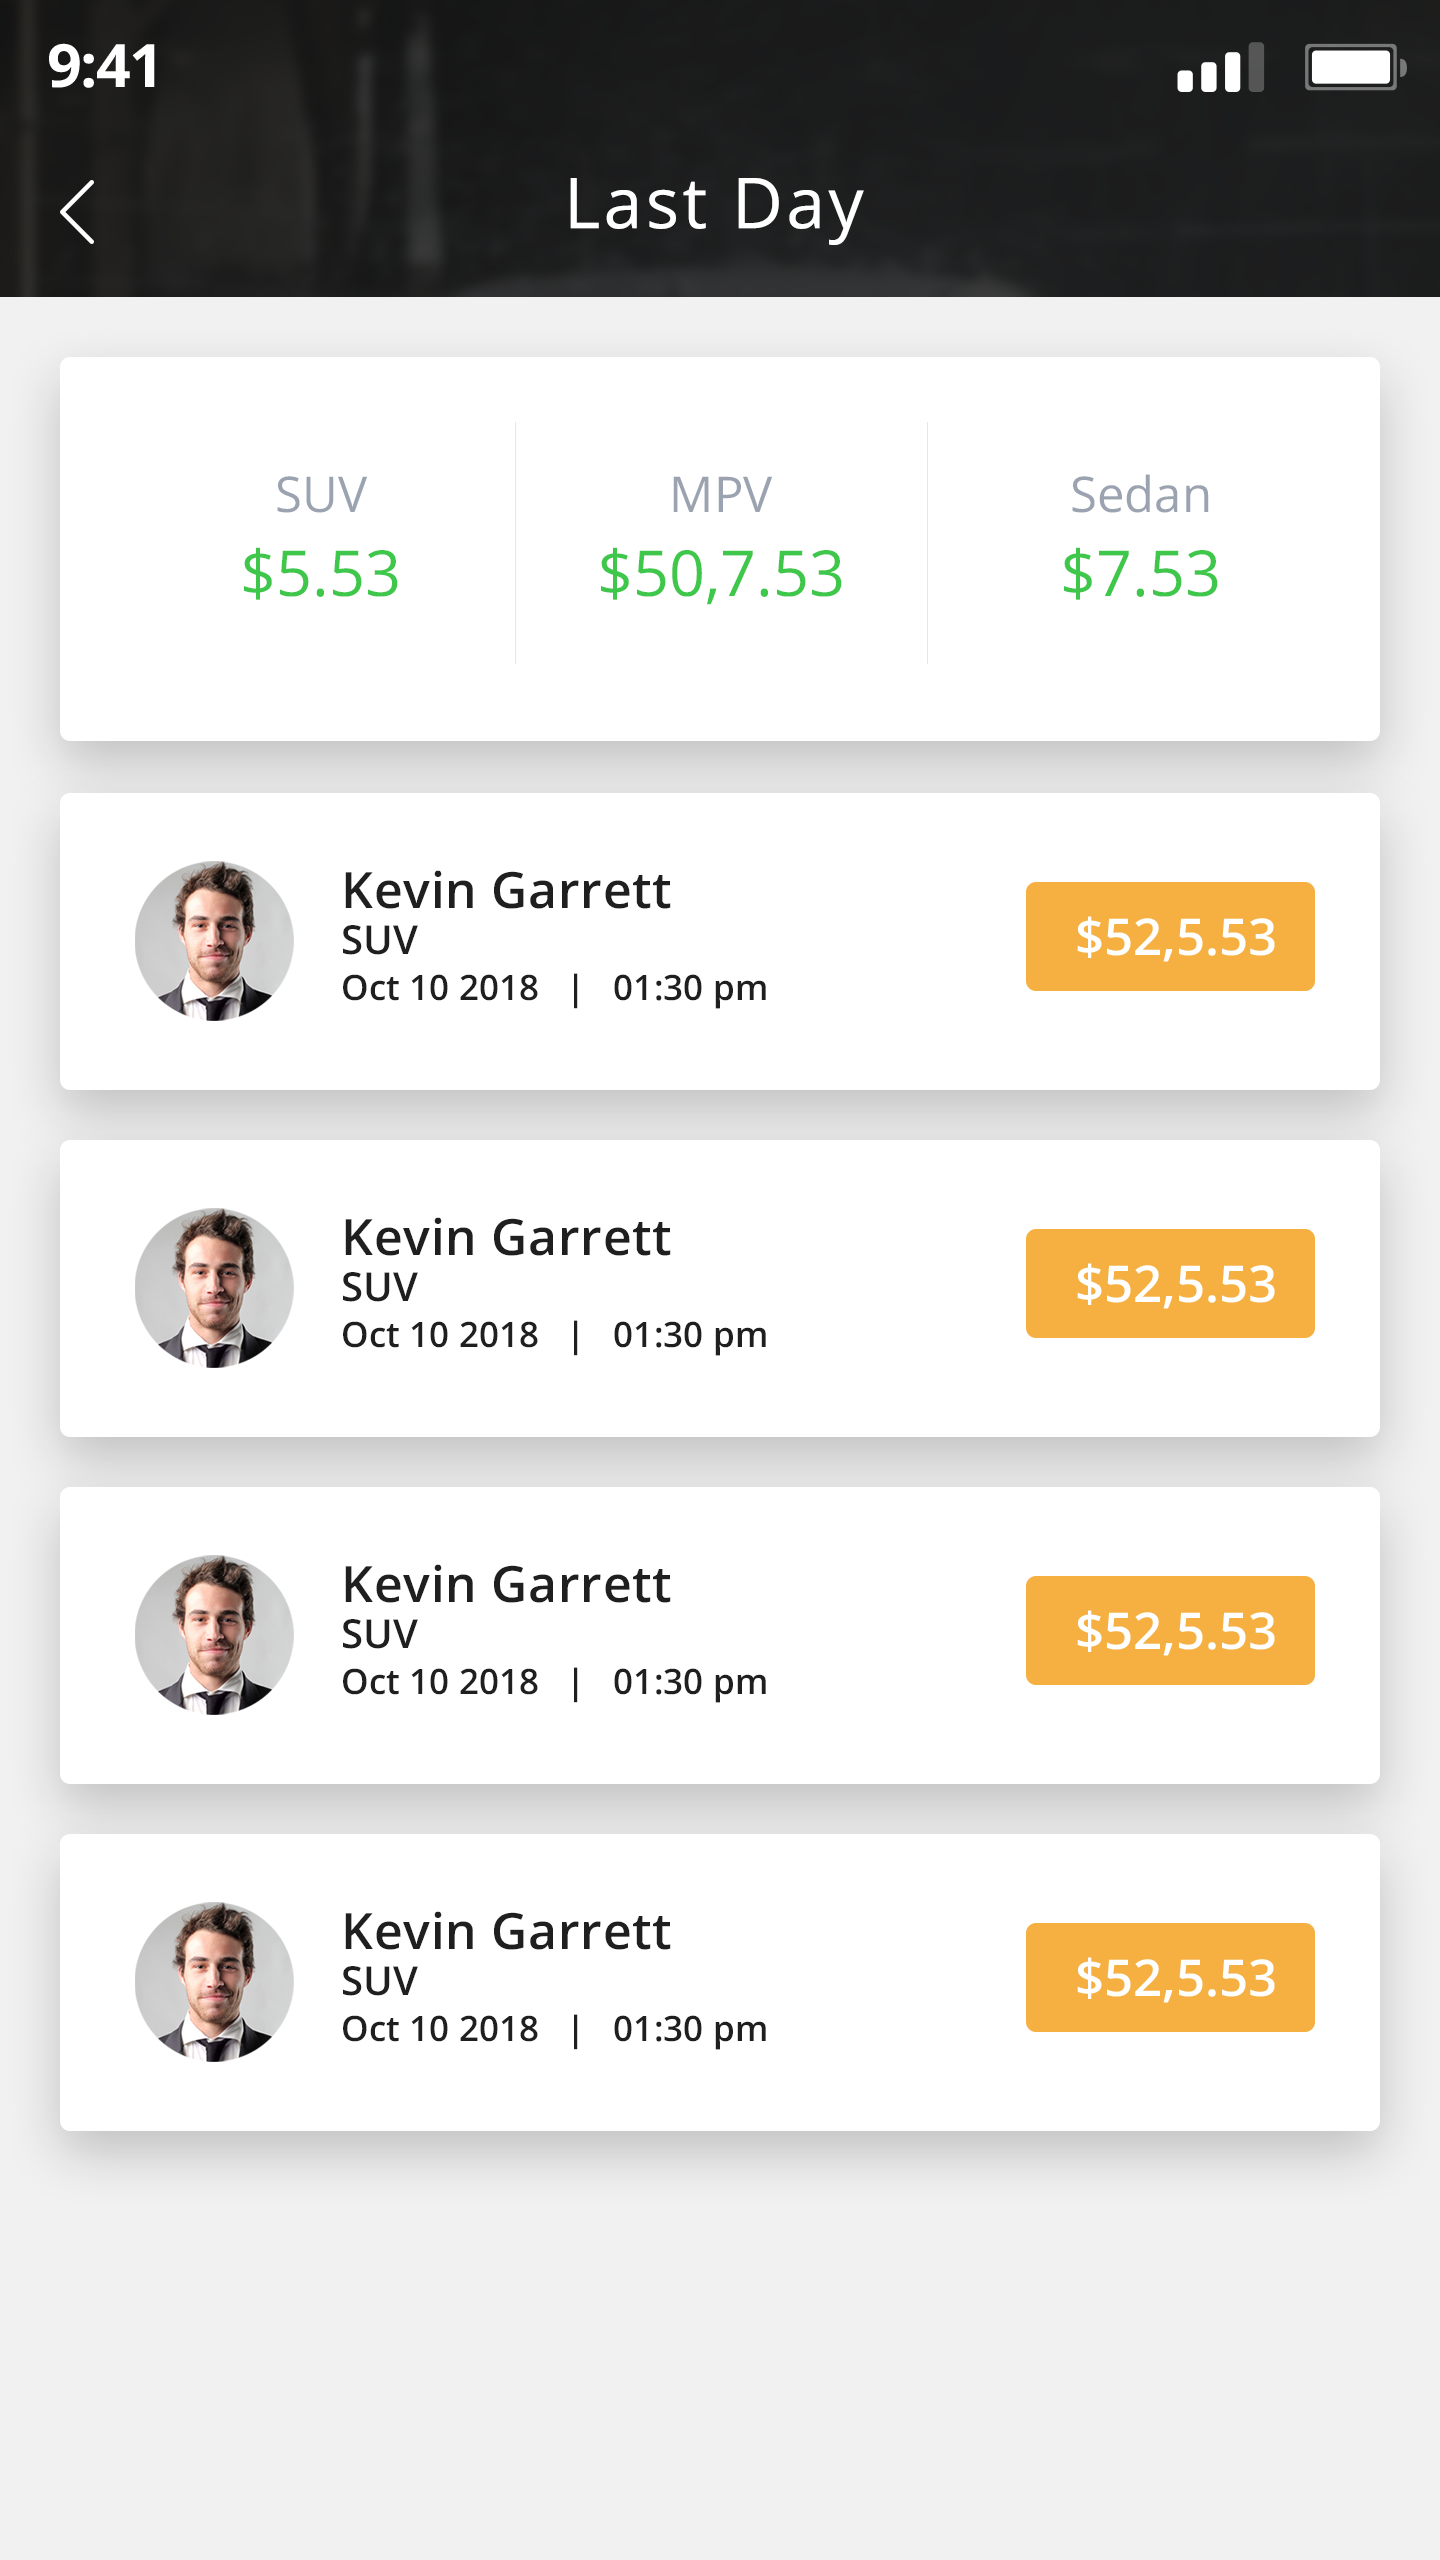This screenshot has width=1440, height=2560.
Task: Tap the cellular signal strength icon
Action: coord(1220,68)
